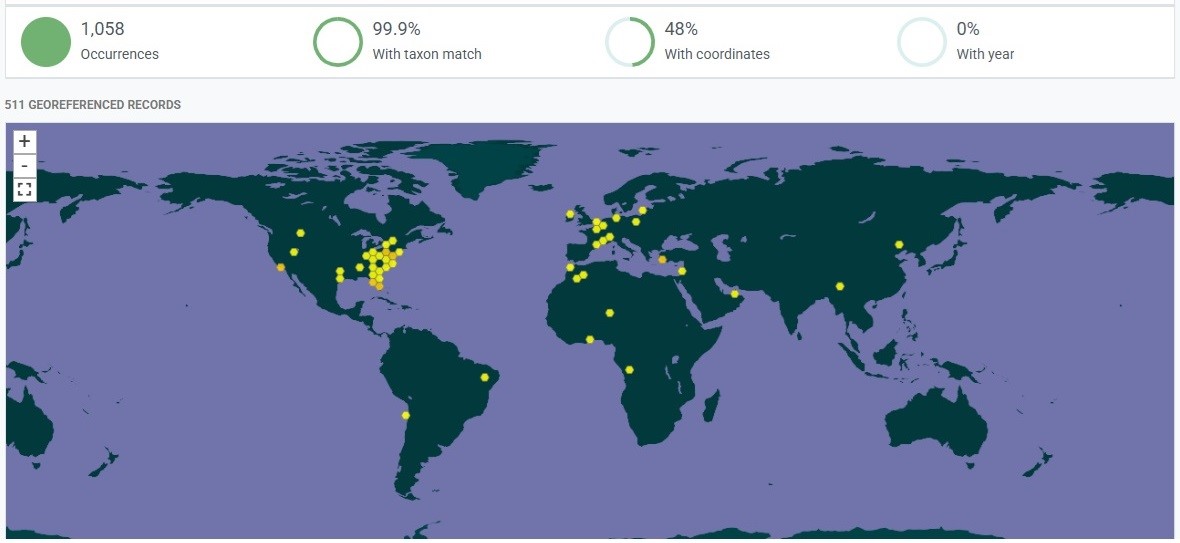Click the With year label
Screen dimensions: 1180x543
tap(985, 55)
